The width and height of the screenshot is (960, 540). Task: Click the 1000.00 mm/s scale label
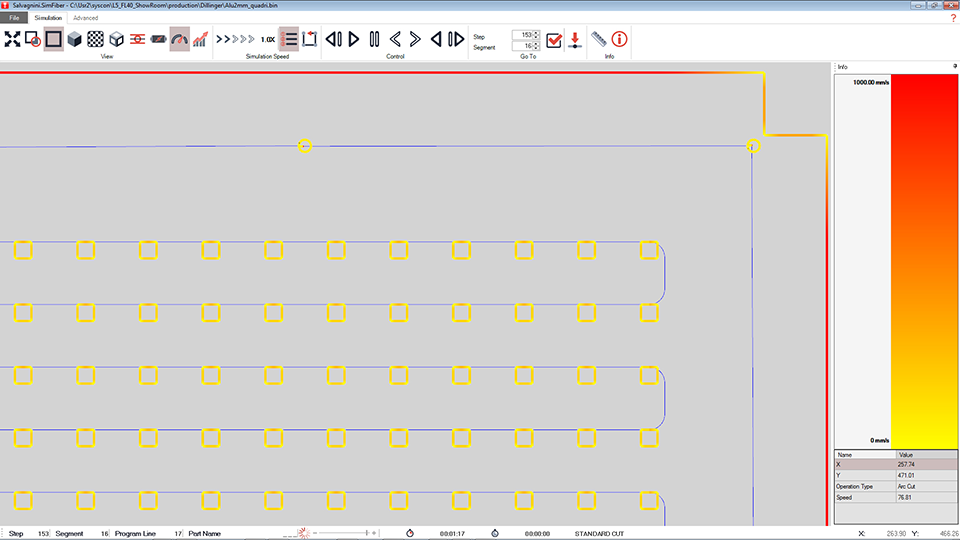click(871, 82)
